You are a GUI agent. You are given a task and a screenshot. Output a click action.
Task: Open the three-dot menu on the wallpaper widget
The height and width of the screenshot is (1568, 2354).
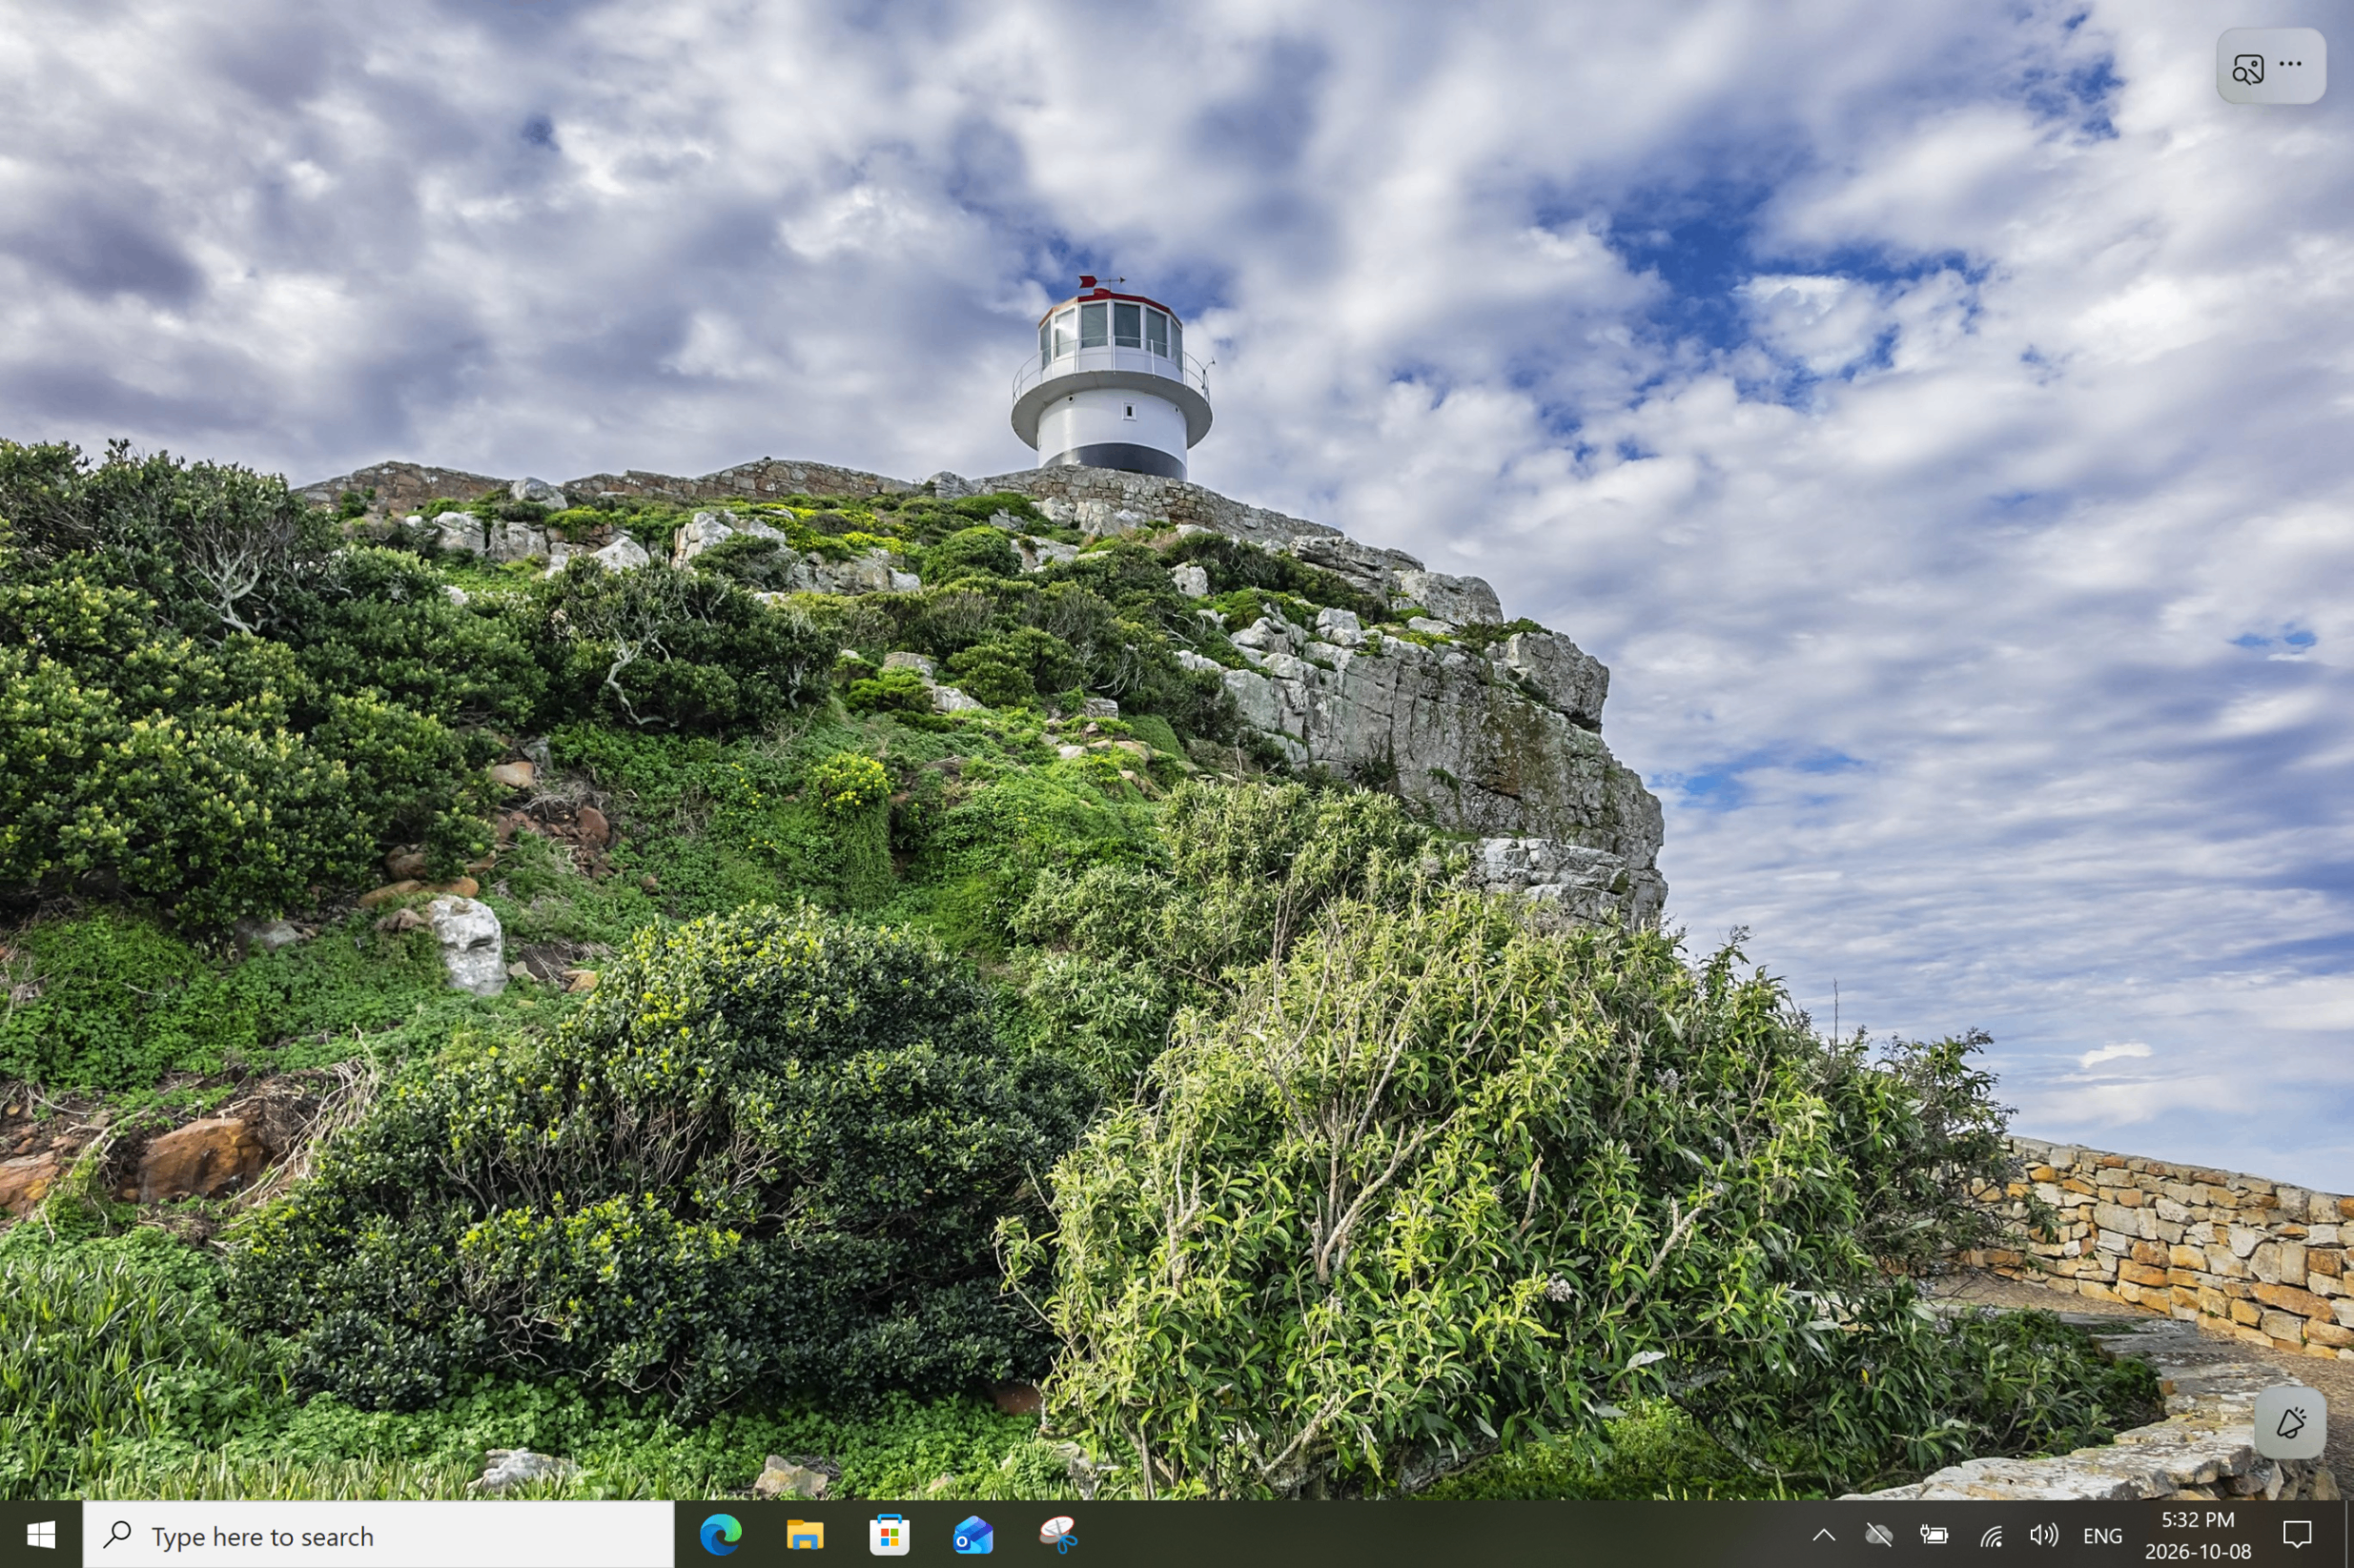pyautogui.click(x=2290, y=64)
